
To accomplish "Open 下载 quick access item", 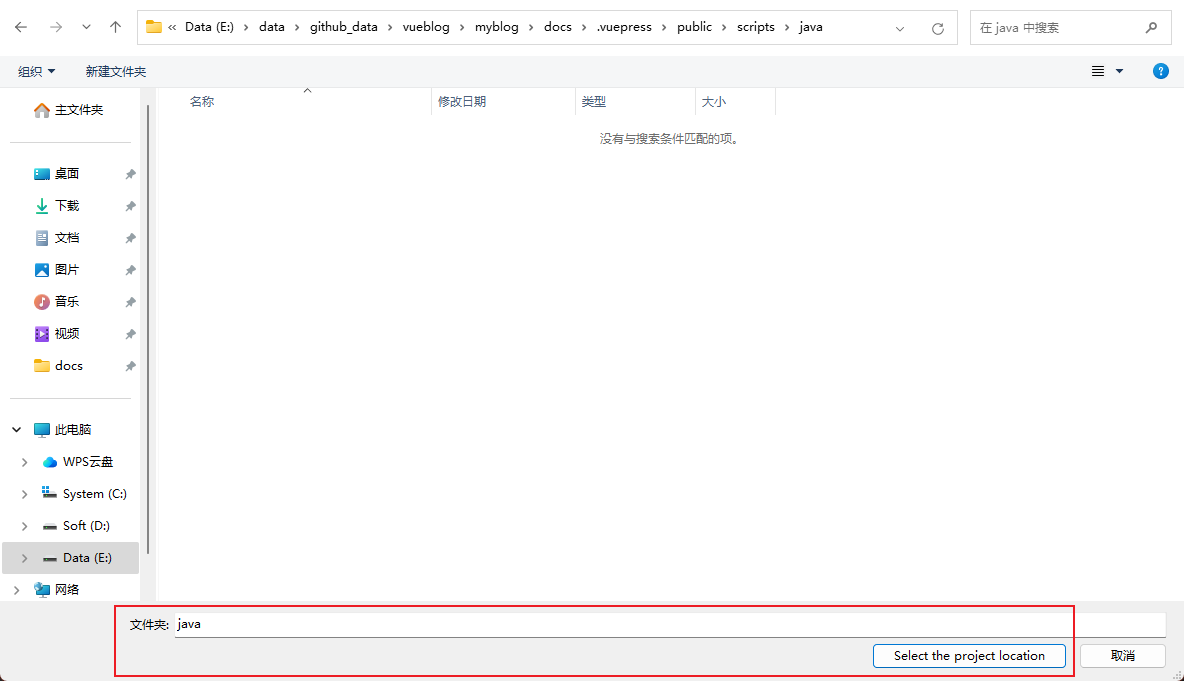I will (x=57, y=206).
